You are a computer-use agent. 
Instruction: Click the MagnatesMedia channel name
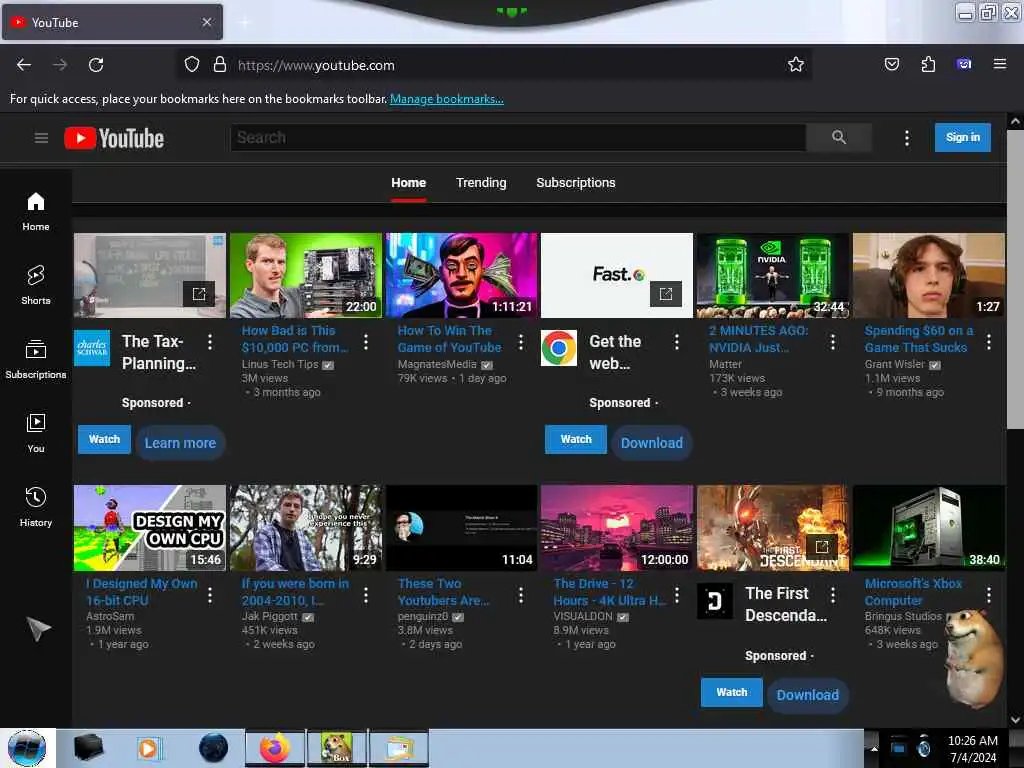(x=437, y=364)
